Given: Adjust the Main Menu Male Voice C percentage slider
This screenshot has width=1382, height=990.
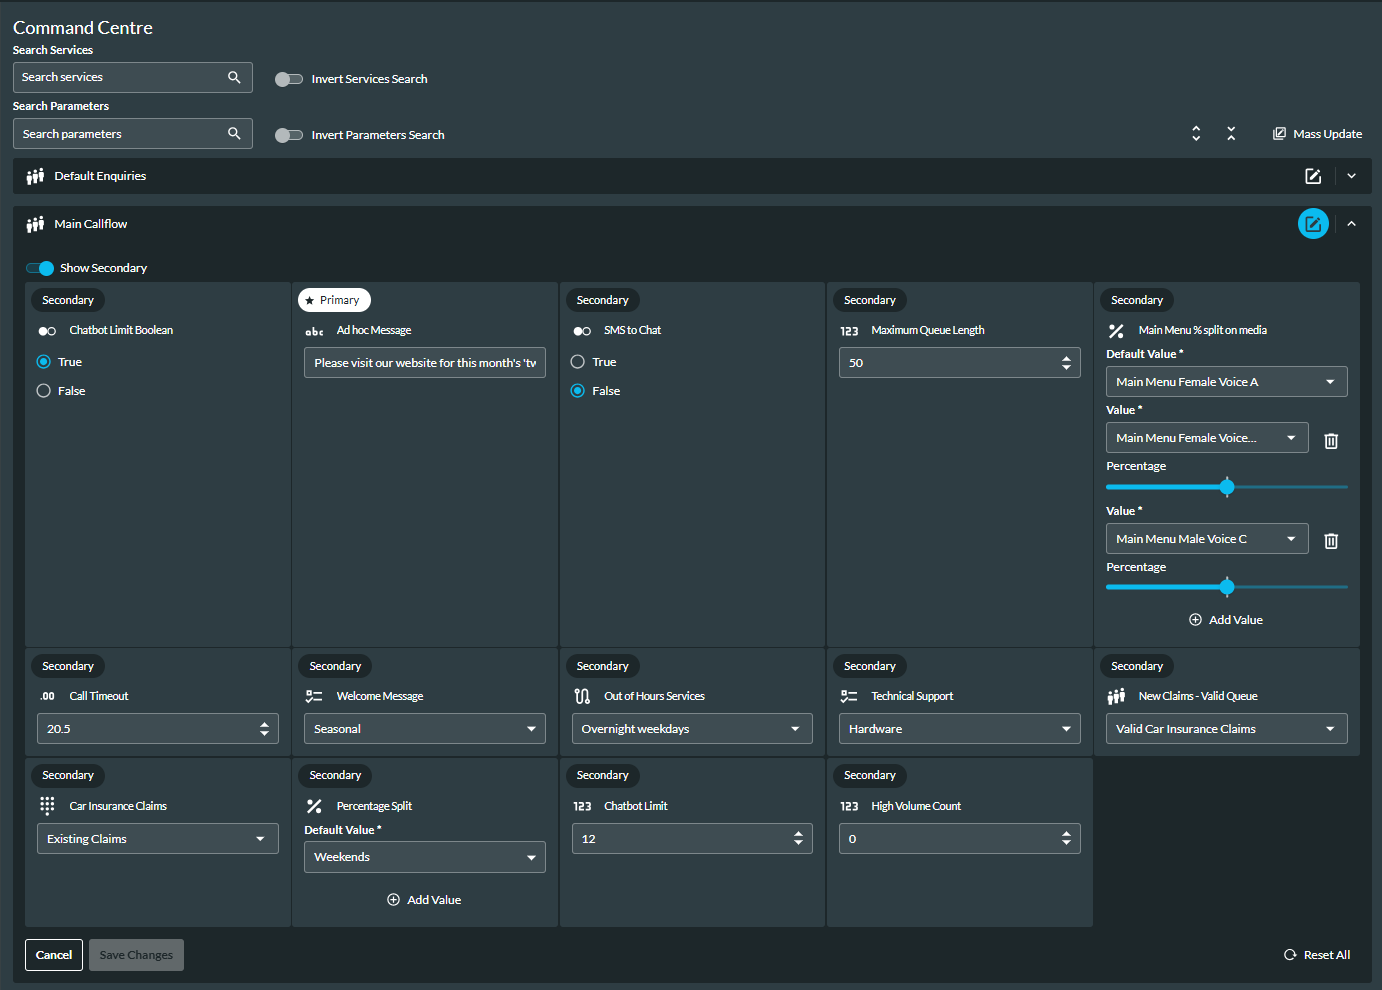Looking at the screenshot, I should [x=1227, y=587].
